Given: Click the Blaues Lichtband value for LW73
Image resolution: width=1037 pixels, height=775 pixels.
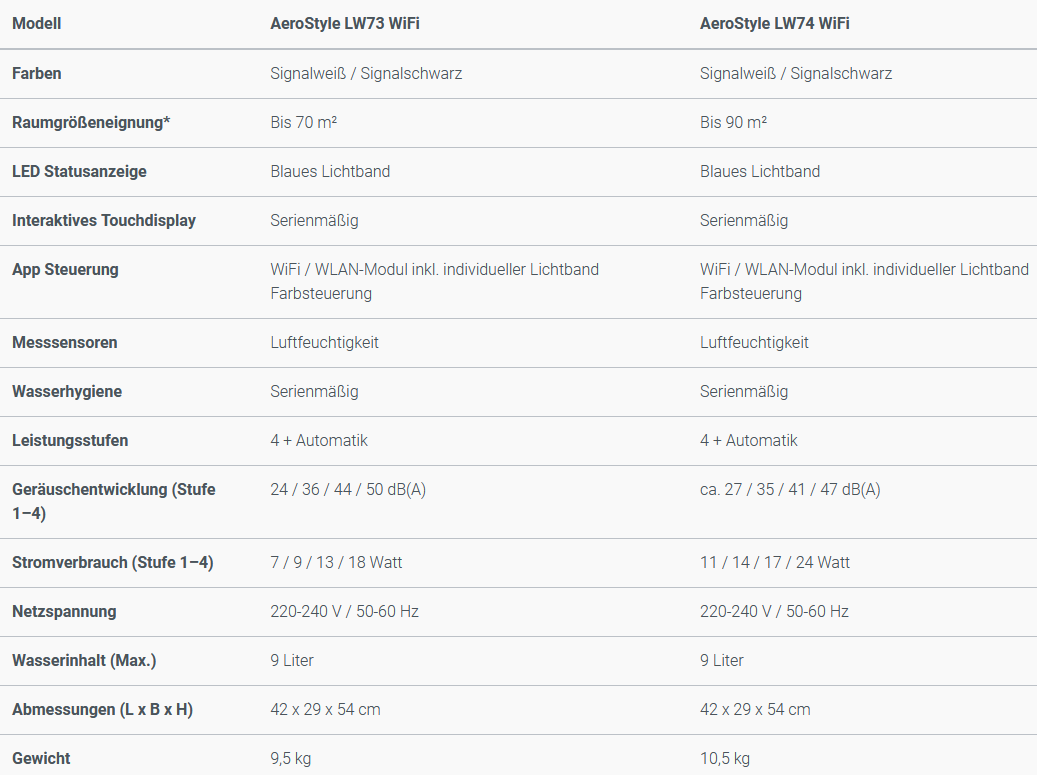Looking at the screenshot, I should [328, 171].
